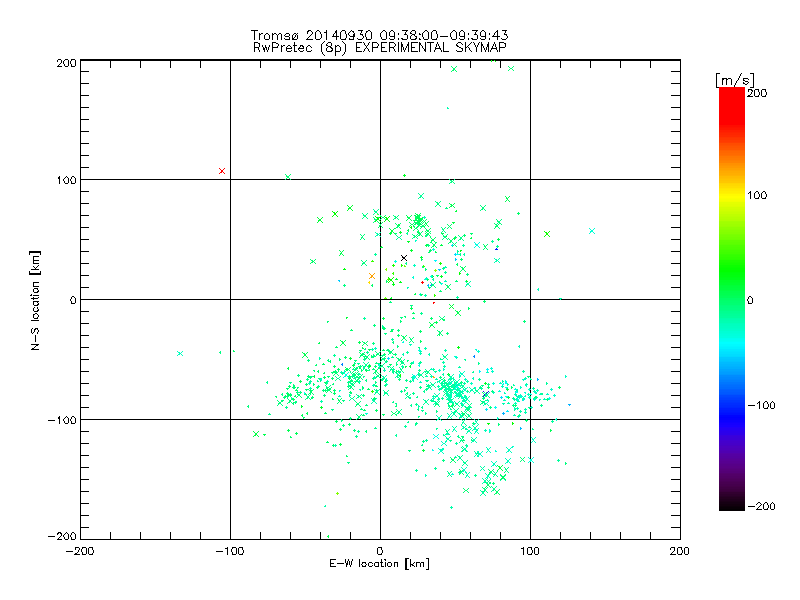This screenshot has height=600, width=800.
Task: Select the isolated cyan X marker at far left
Action: (180, 353)
